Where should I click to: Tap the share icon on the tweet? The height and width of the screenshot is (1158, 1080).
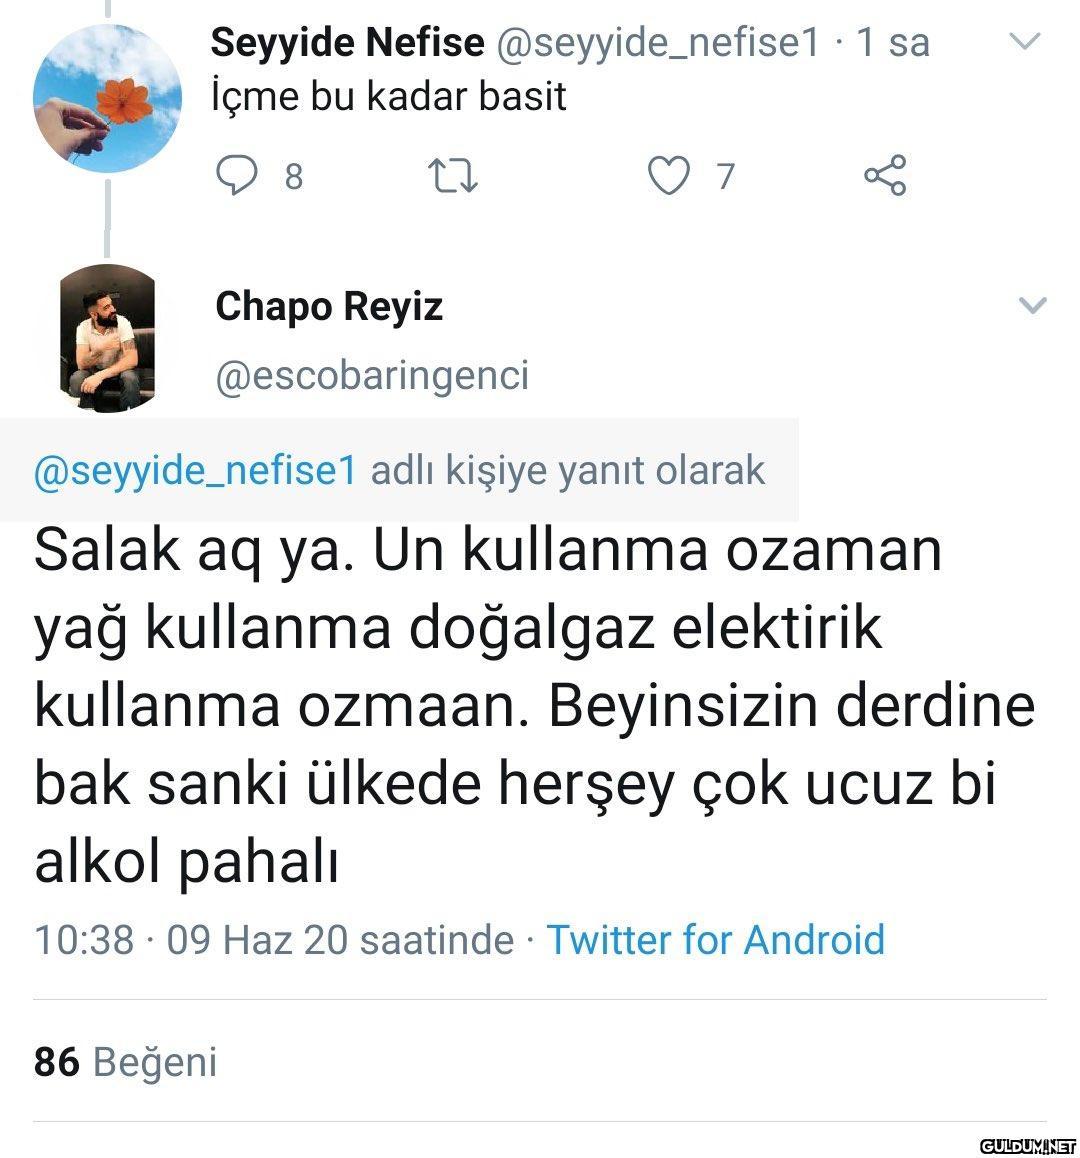[x=885, y=176]
